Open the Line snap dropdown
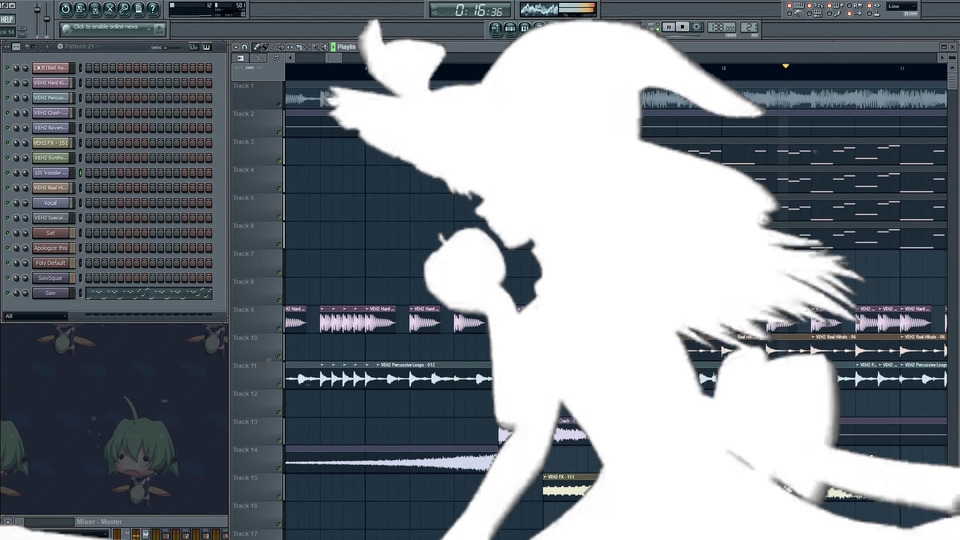The width and height of the screenshot is (960, 540). [x=901, y=6]
